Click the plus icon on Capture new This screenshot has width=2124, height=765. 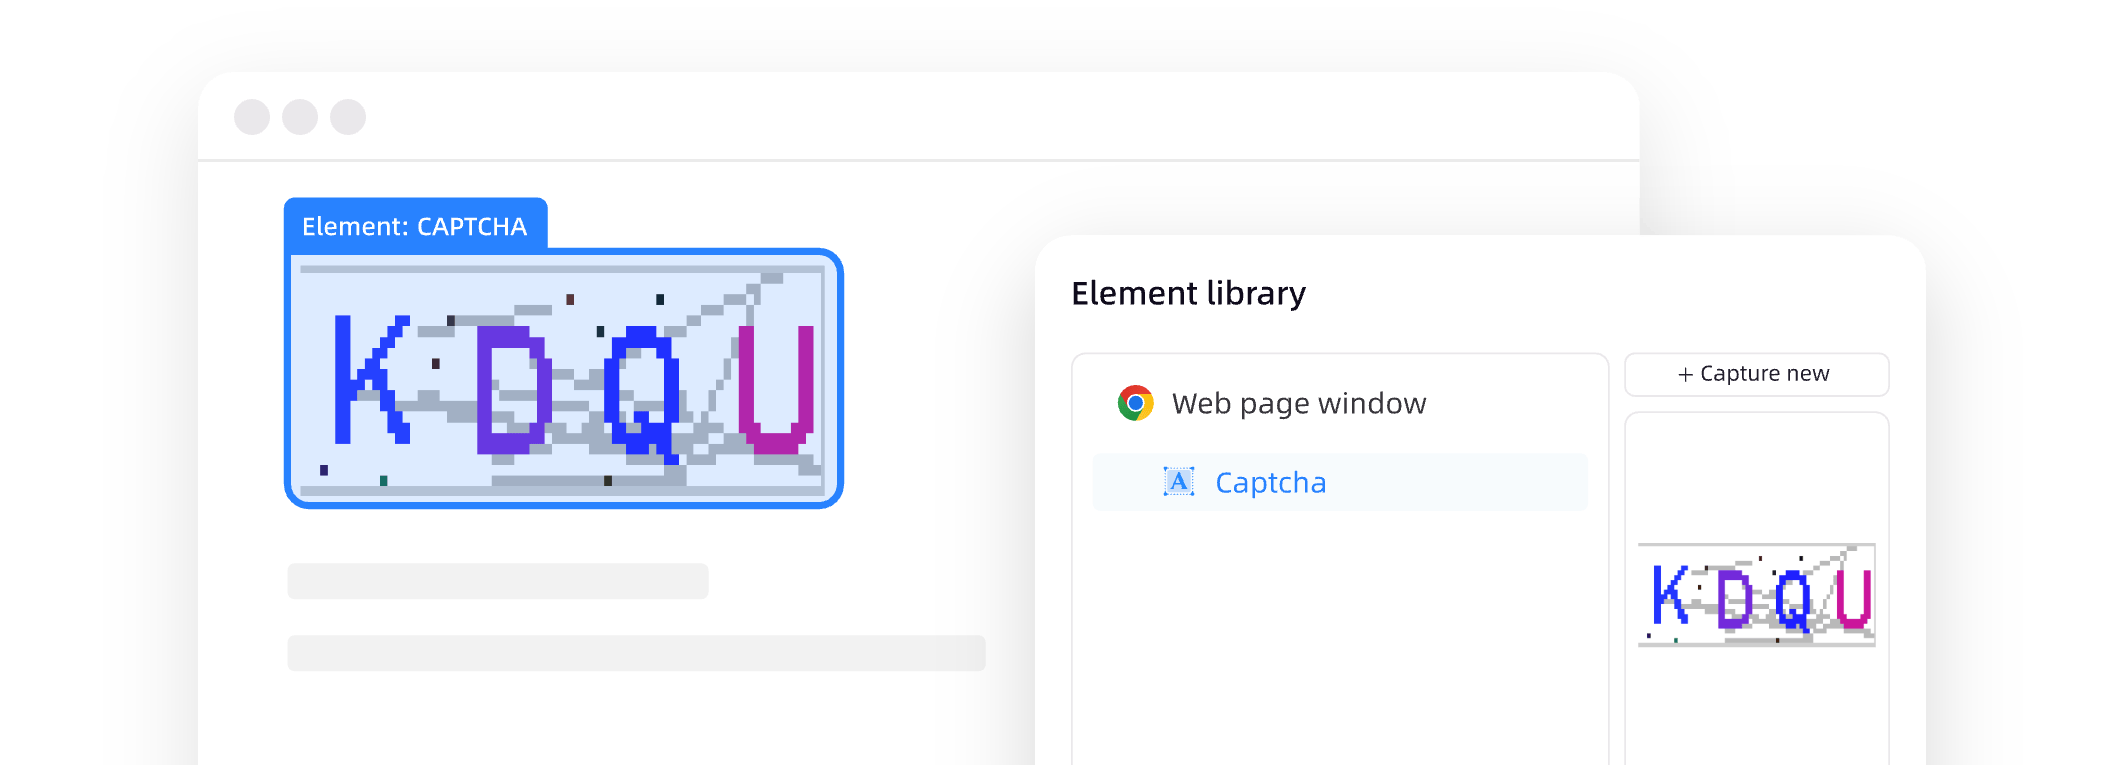click(1685, 374)
